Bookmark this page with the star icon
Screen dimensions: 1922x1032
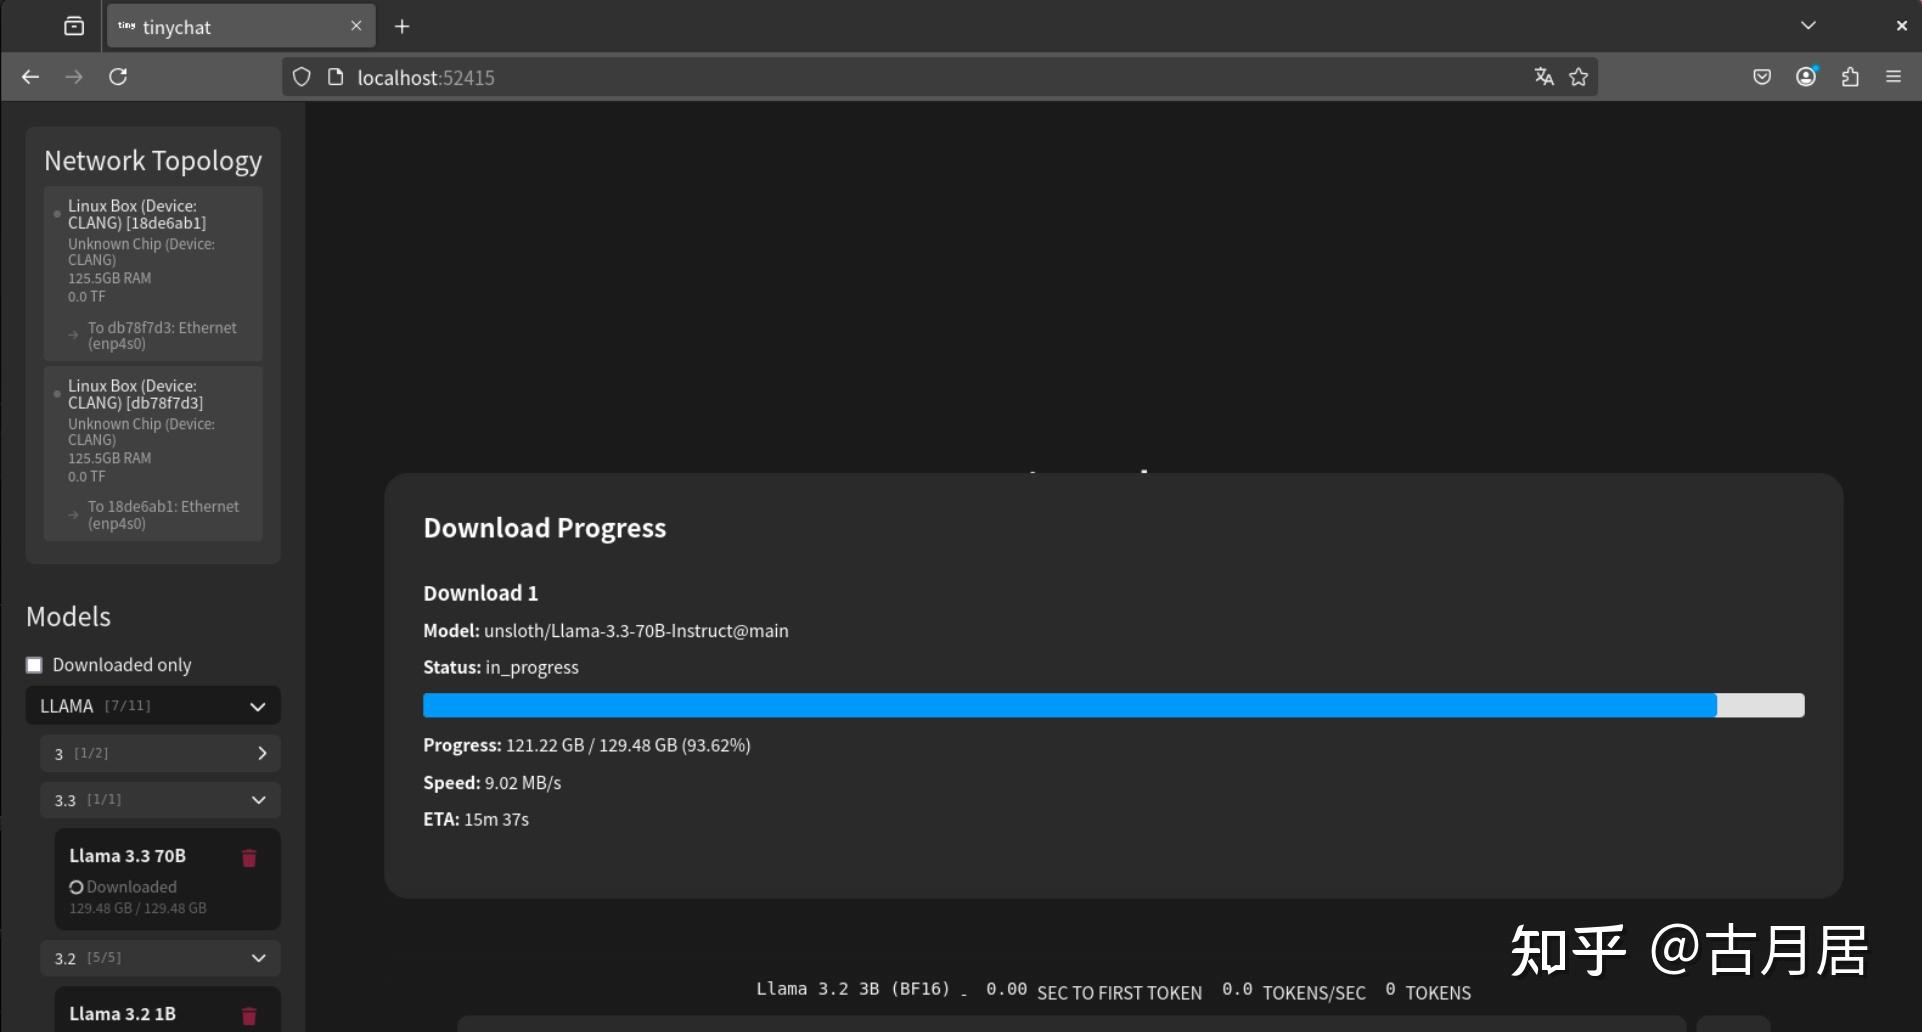point(1578,77)
